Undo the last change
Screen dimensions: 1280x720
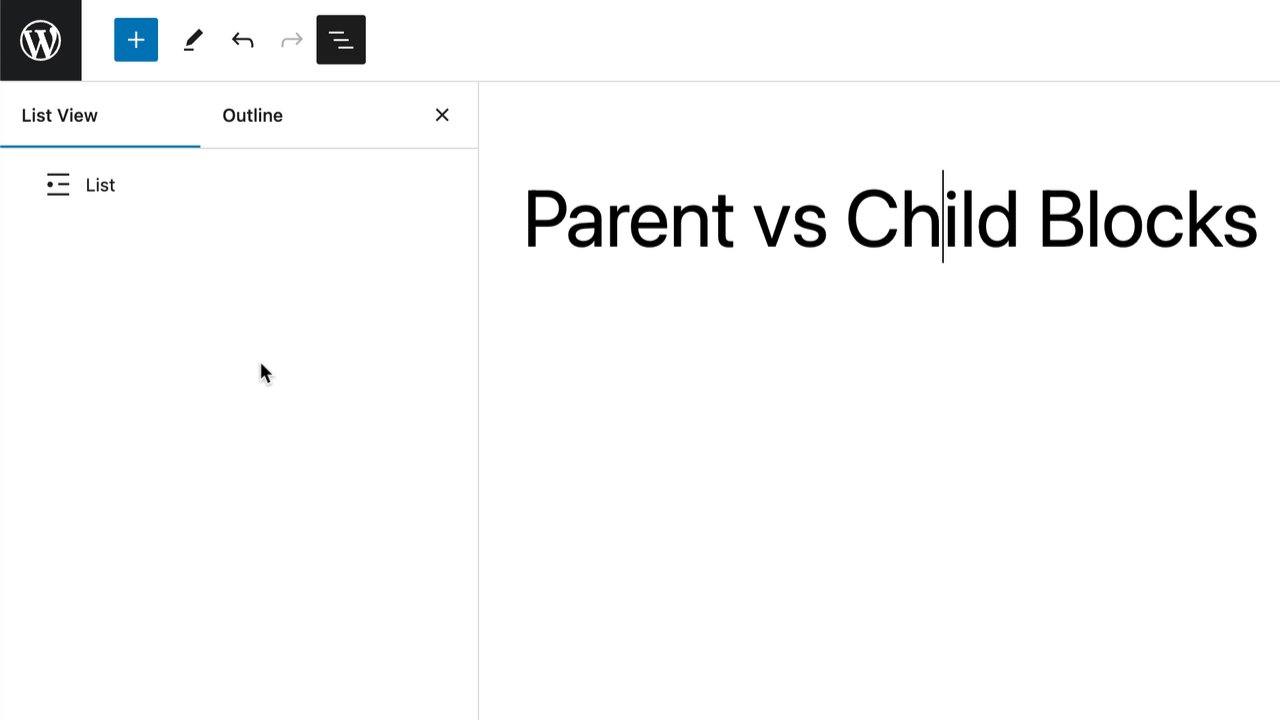click(x=242, y=40)
